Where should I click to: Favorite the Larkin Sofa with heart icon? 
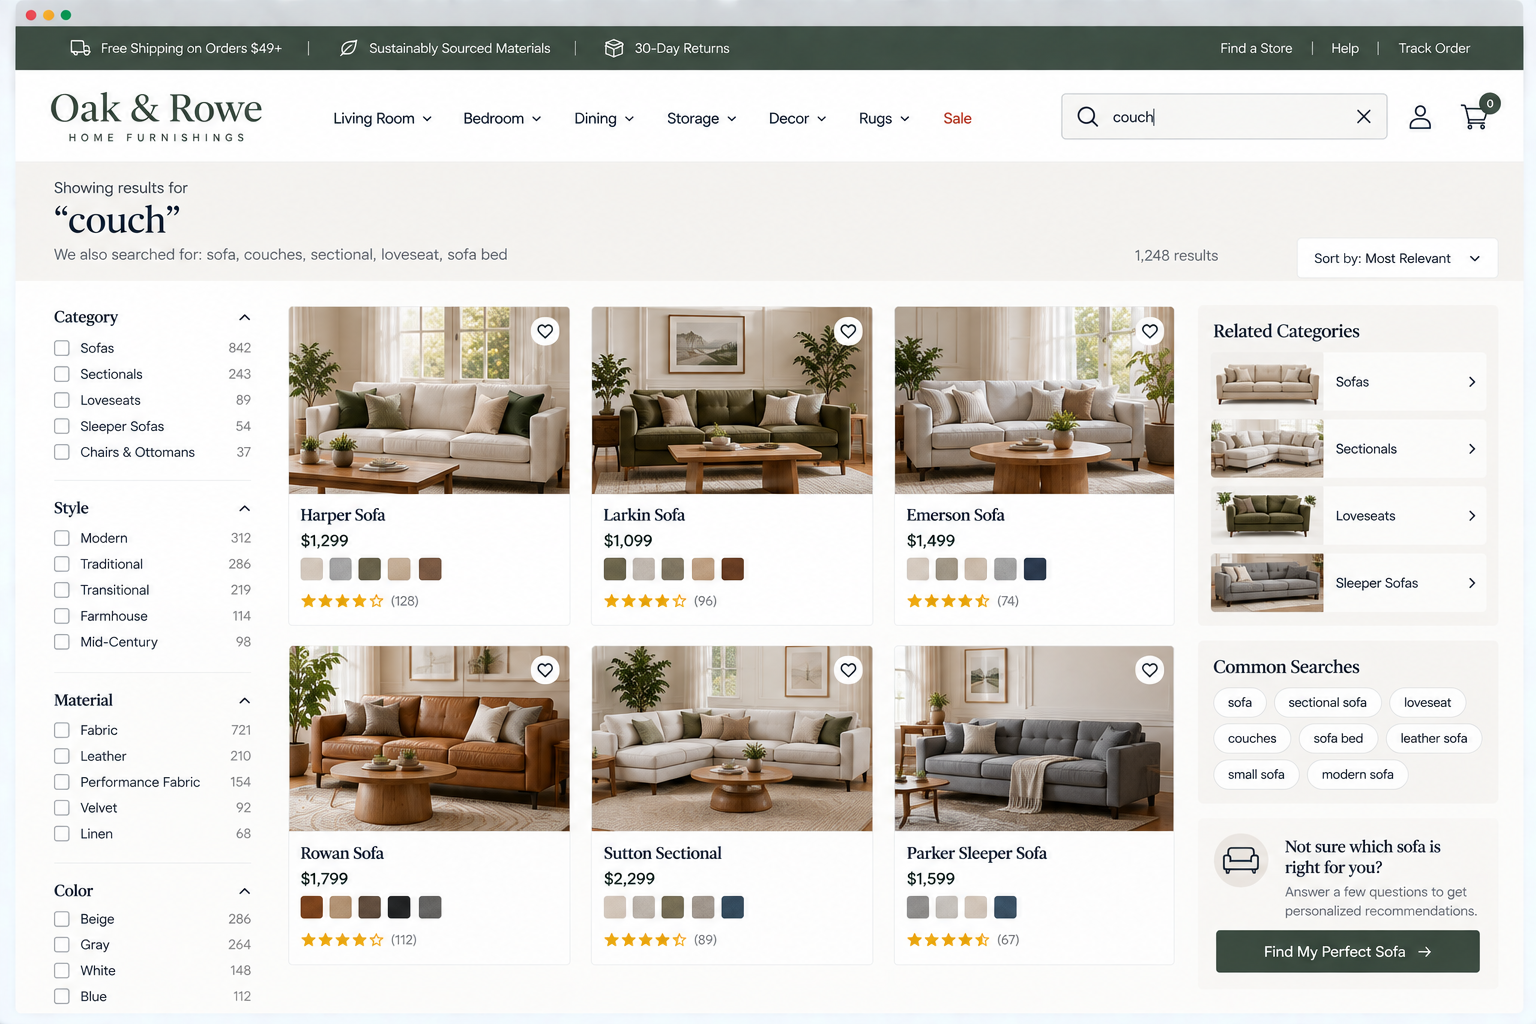(x=848, y=331)
